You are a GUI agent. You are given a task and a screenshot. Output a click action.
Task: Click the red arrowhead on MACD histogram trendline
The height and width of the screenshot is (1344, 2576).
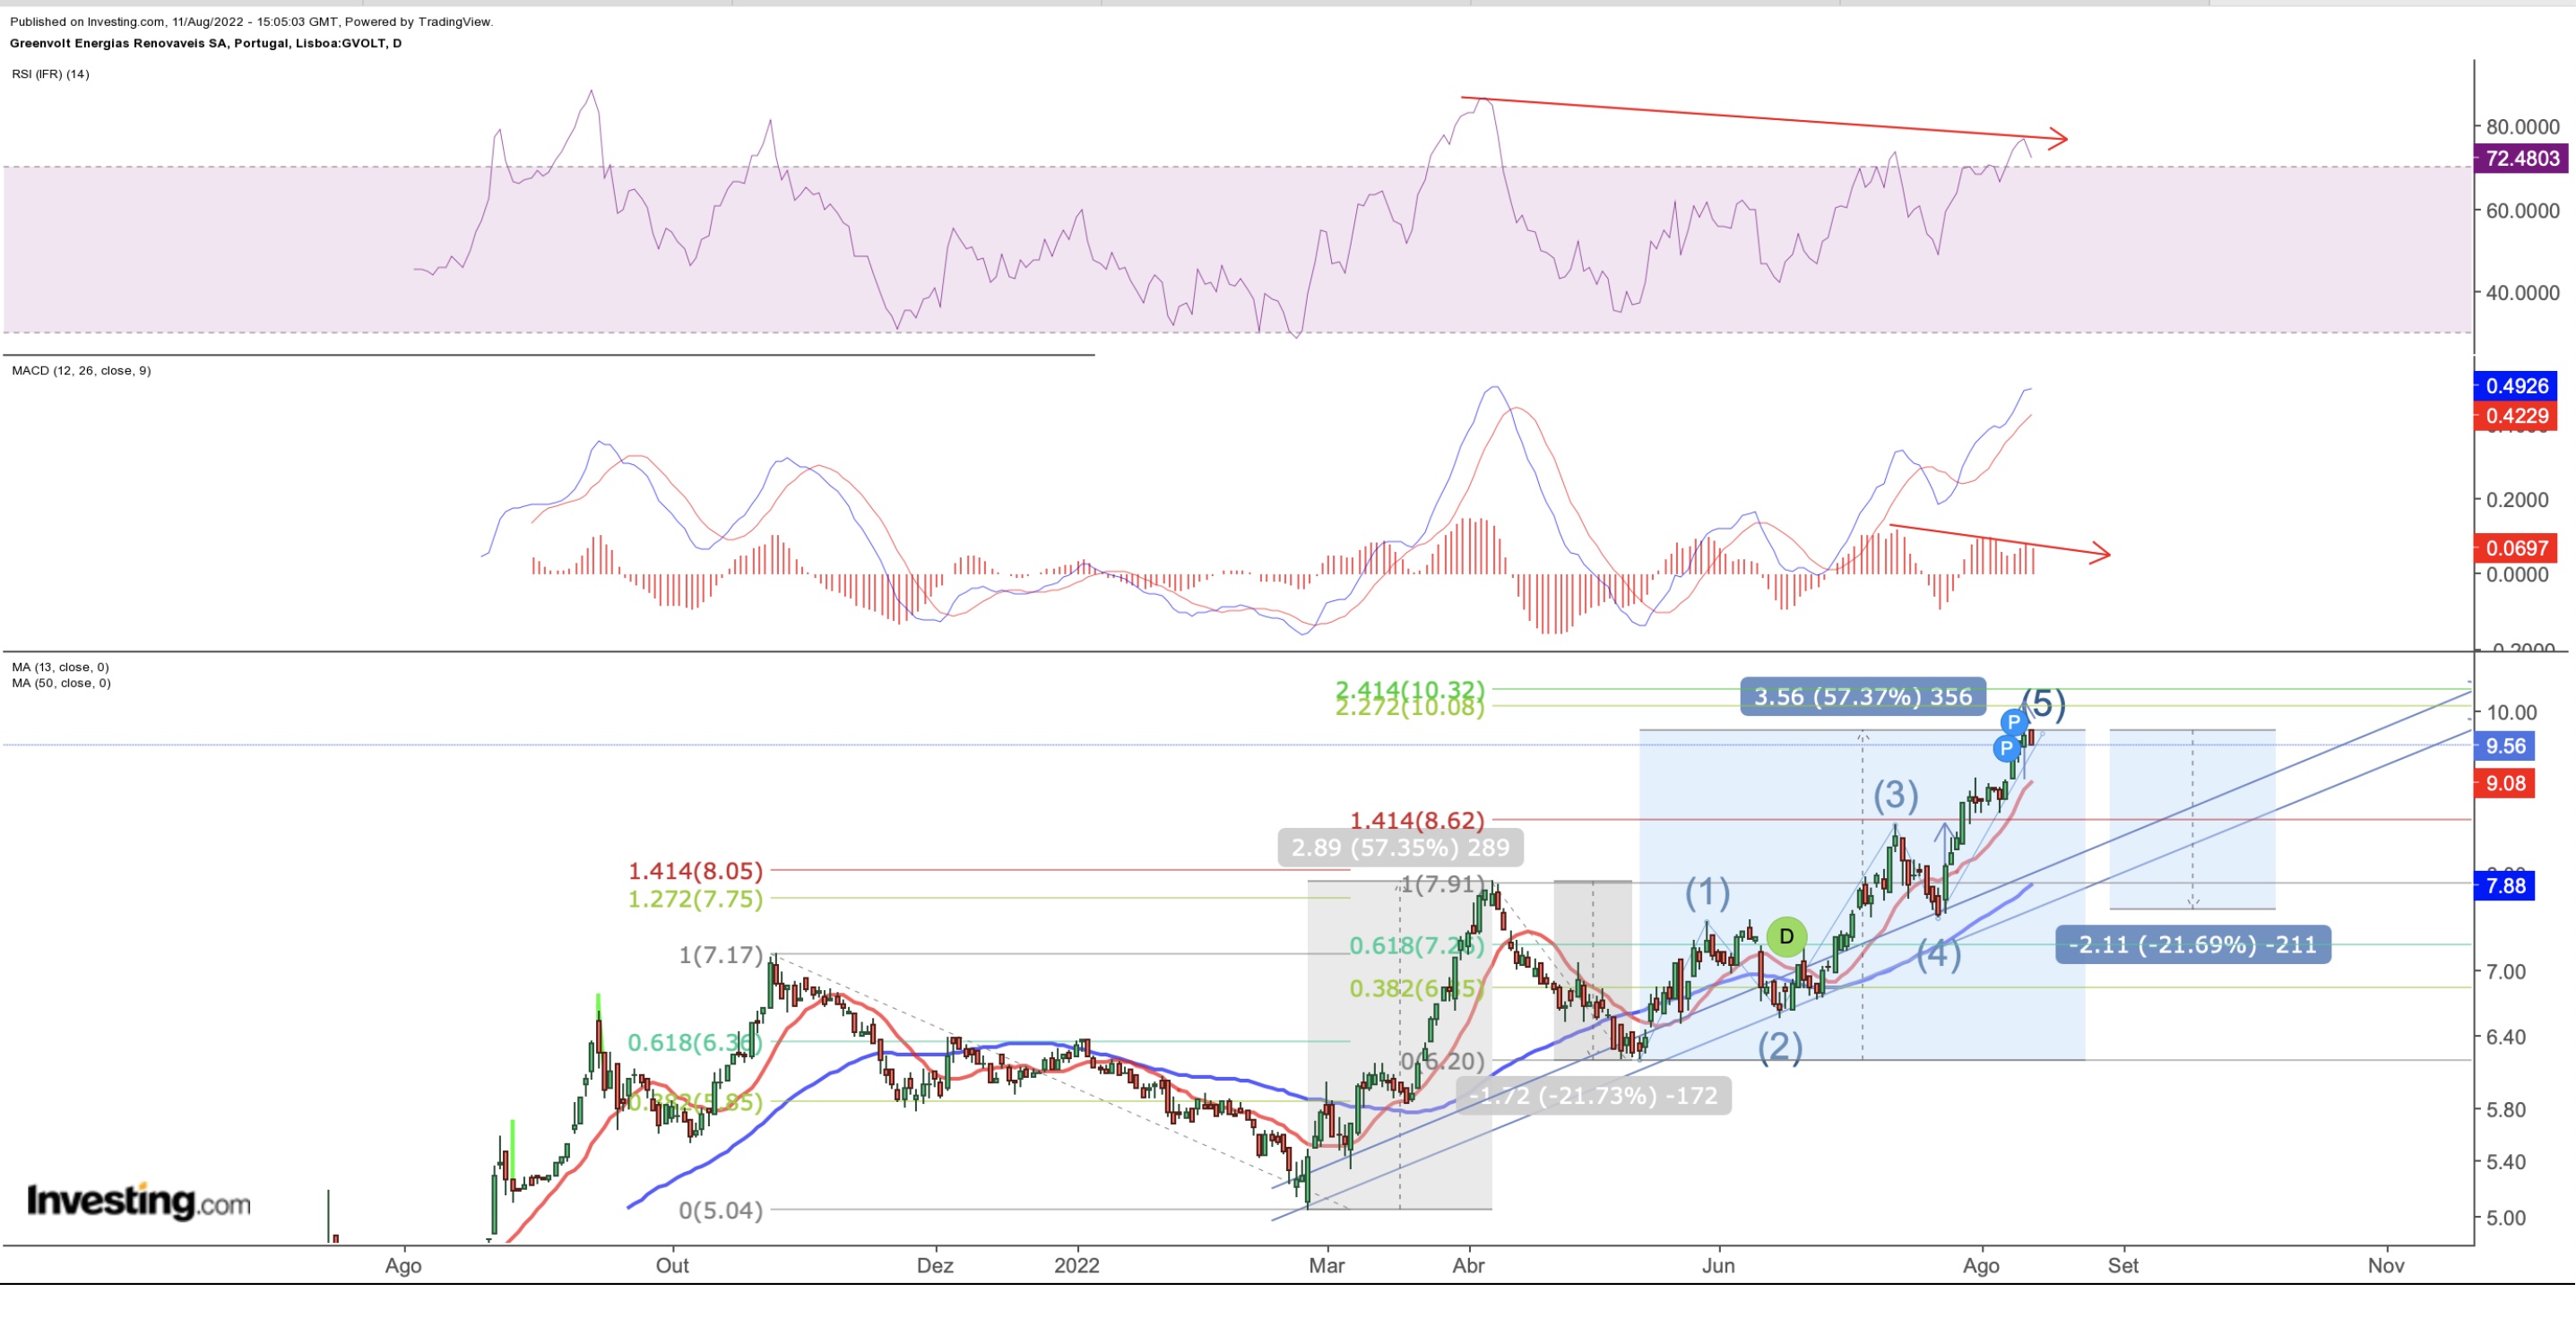click(2101, 553)
